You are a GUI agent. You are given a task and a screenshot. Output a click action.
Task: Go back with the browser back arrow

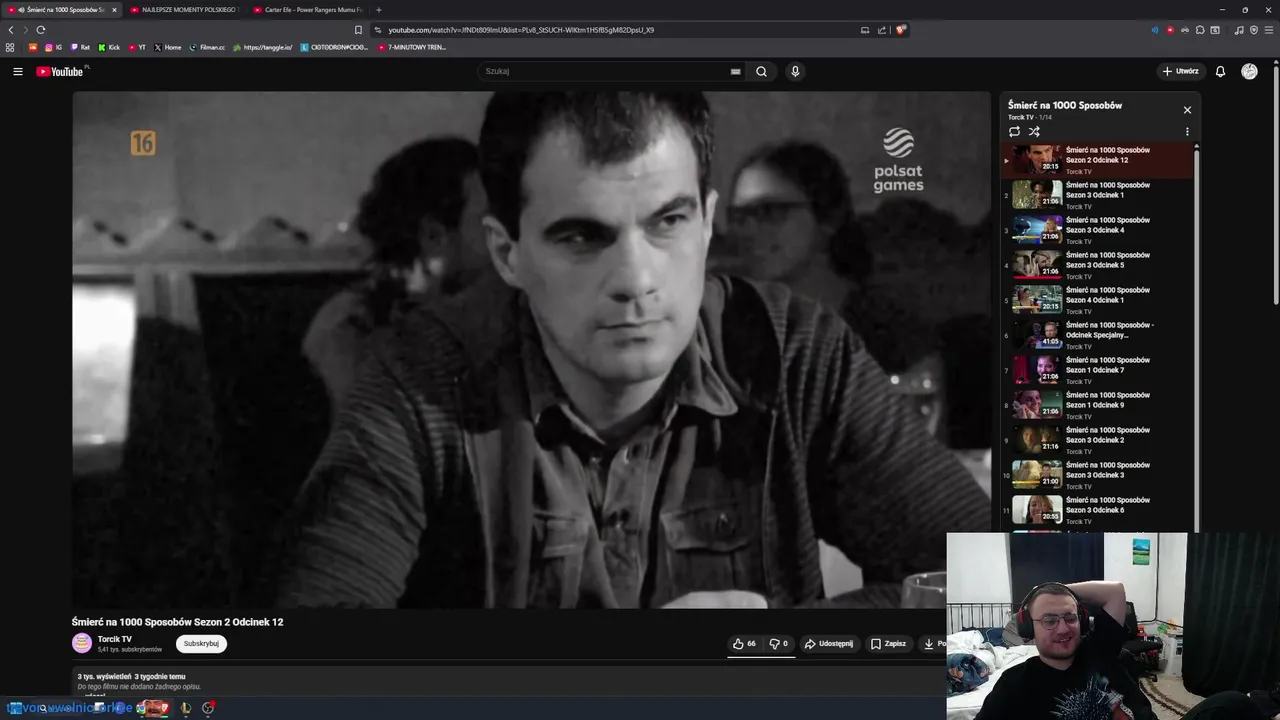point(11,30)
